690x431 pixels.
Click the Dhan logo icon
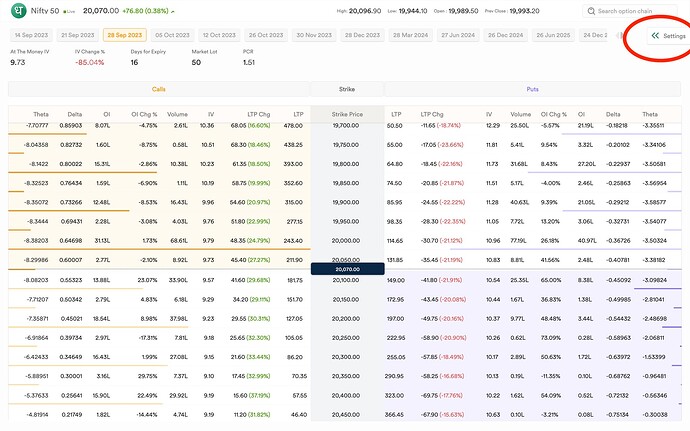click(18, 11)
